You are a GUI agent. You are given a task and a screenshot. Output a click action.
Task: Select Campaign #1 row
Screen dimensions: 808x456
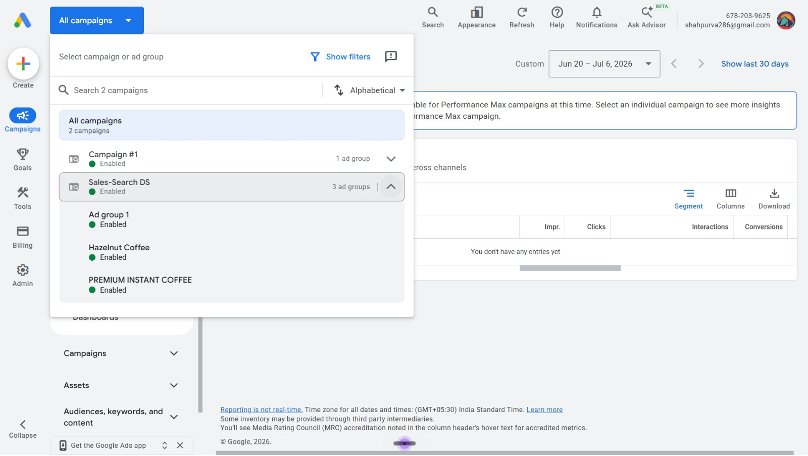pos(232,159)
